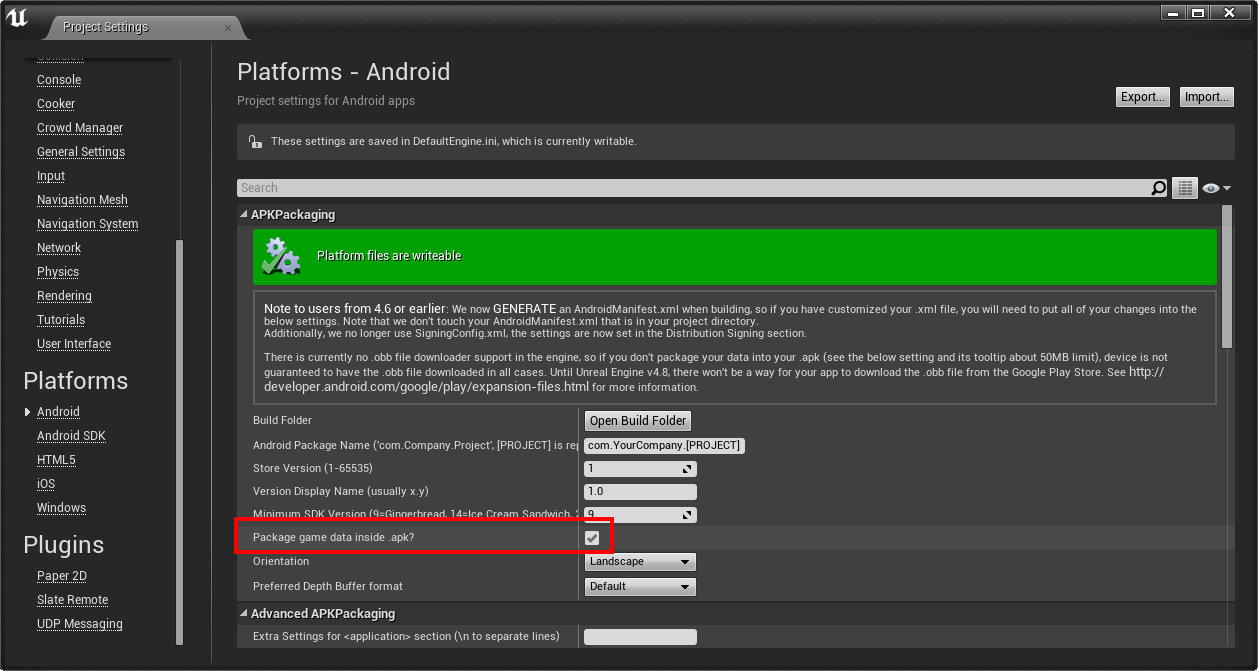This screenshot has height=671, width=1258.
Task: Click the search magnifier icon
Action: [x=1158, y=188]
